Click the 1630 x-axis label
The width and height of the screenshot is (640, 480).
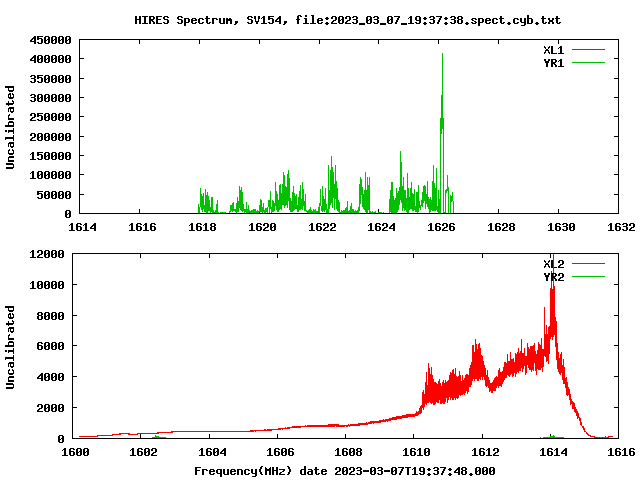(x=561, y=227)
